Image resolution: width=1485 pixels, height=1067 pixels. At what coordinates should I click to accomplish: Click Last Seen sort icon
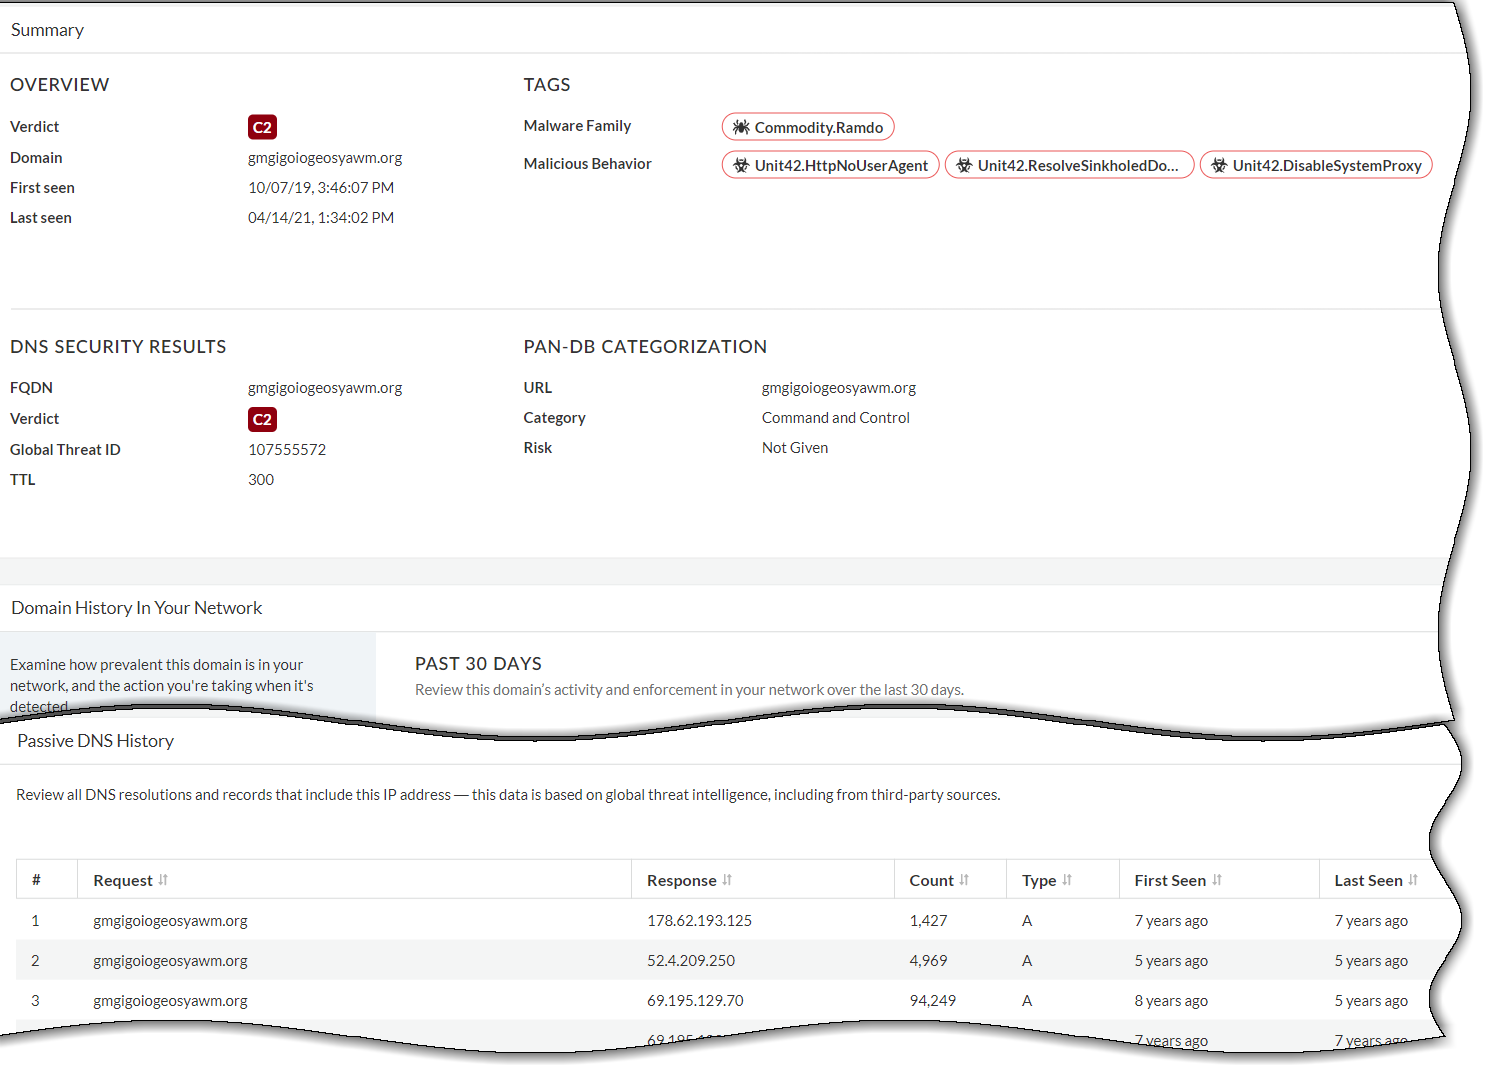point(1413,880)
